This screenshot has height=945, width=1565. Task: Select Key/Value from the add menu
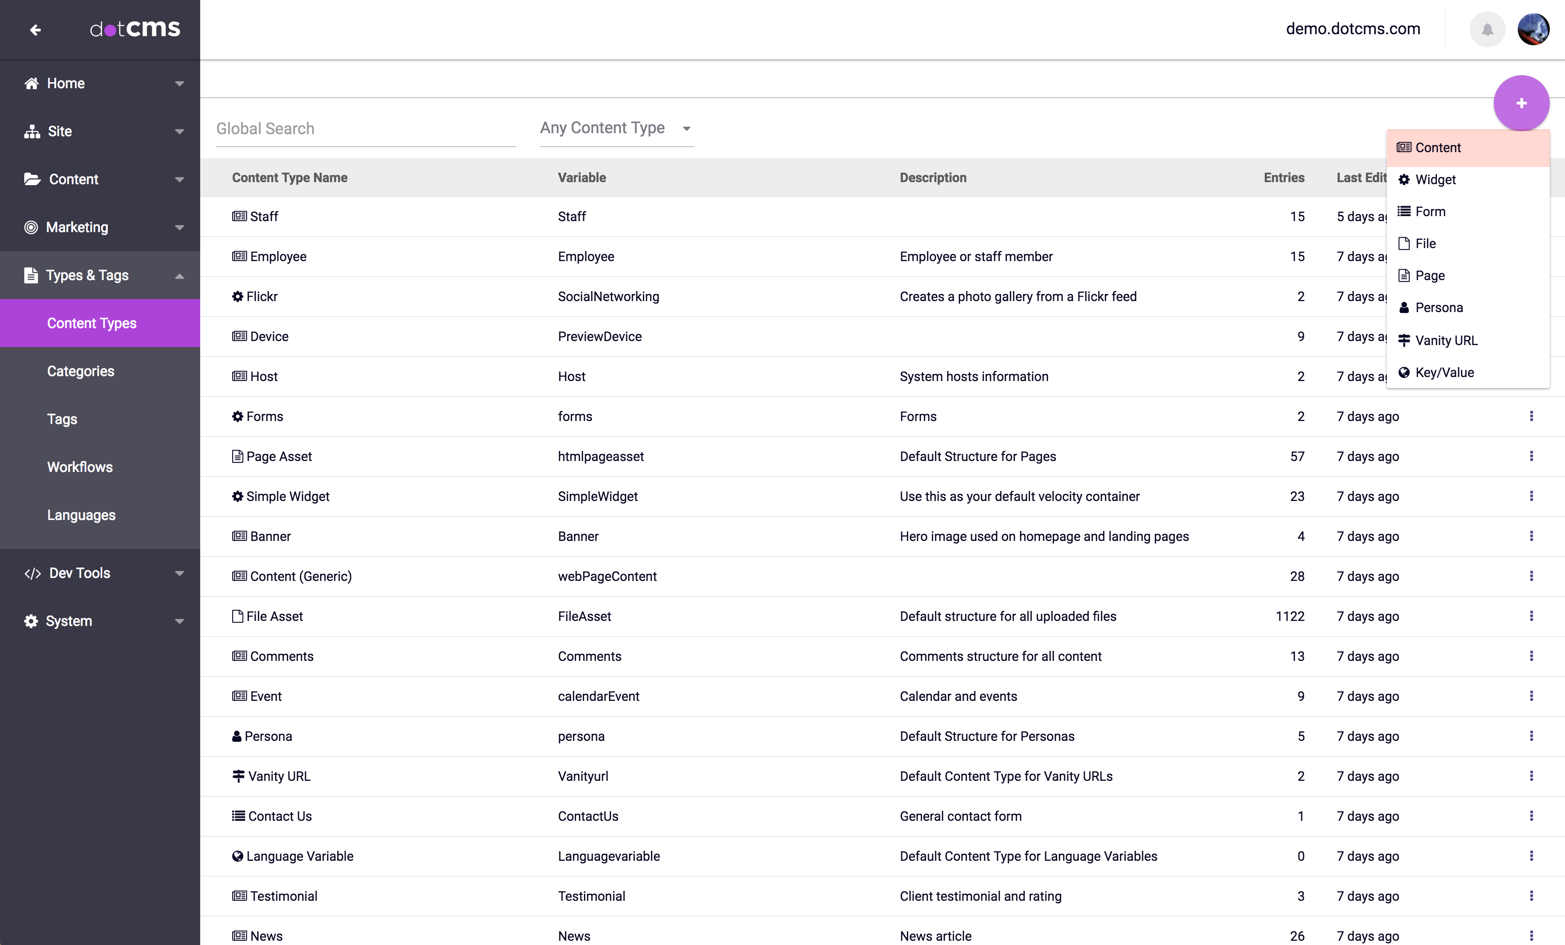click(x=1444, y=372)
